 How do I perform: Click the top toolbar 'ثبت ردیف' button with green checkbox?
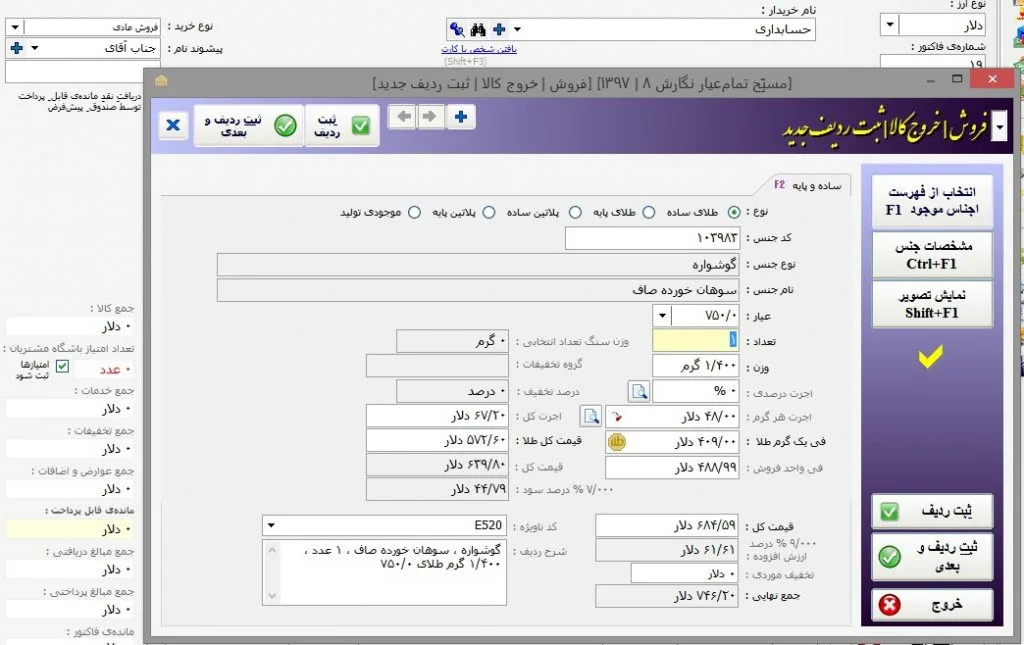click(342, 125)
